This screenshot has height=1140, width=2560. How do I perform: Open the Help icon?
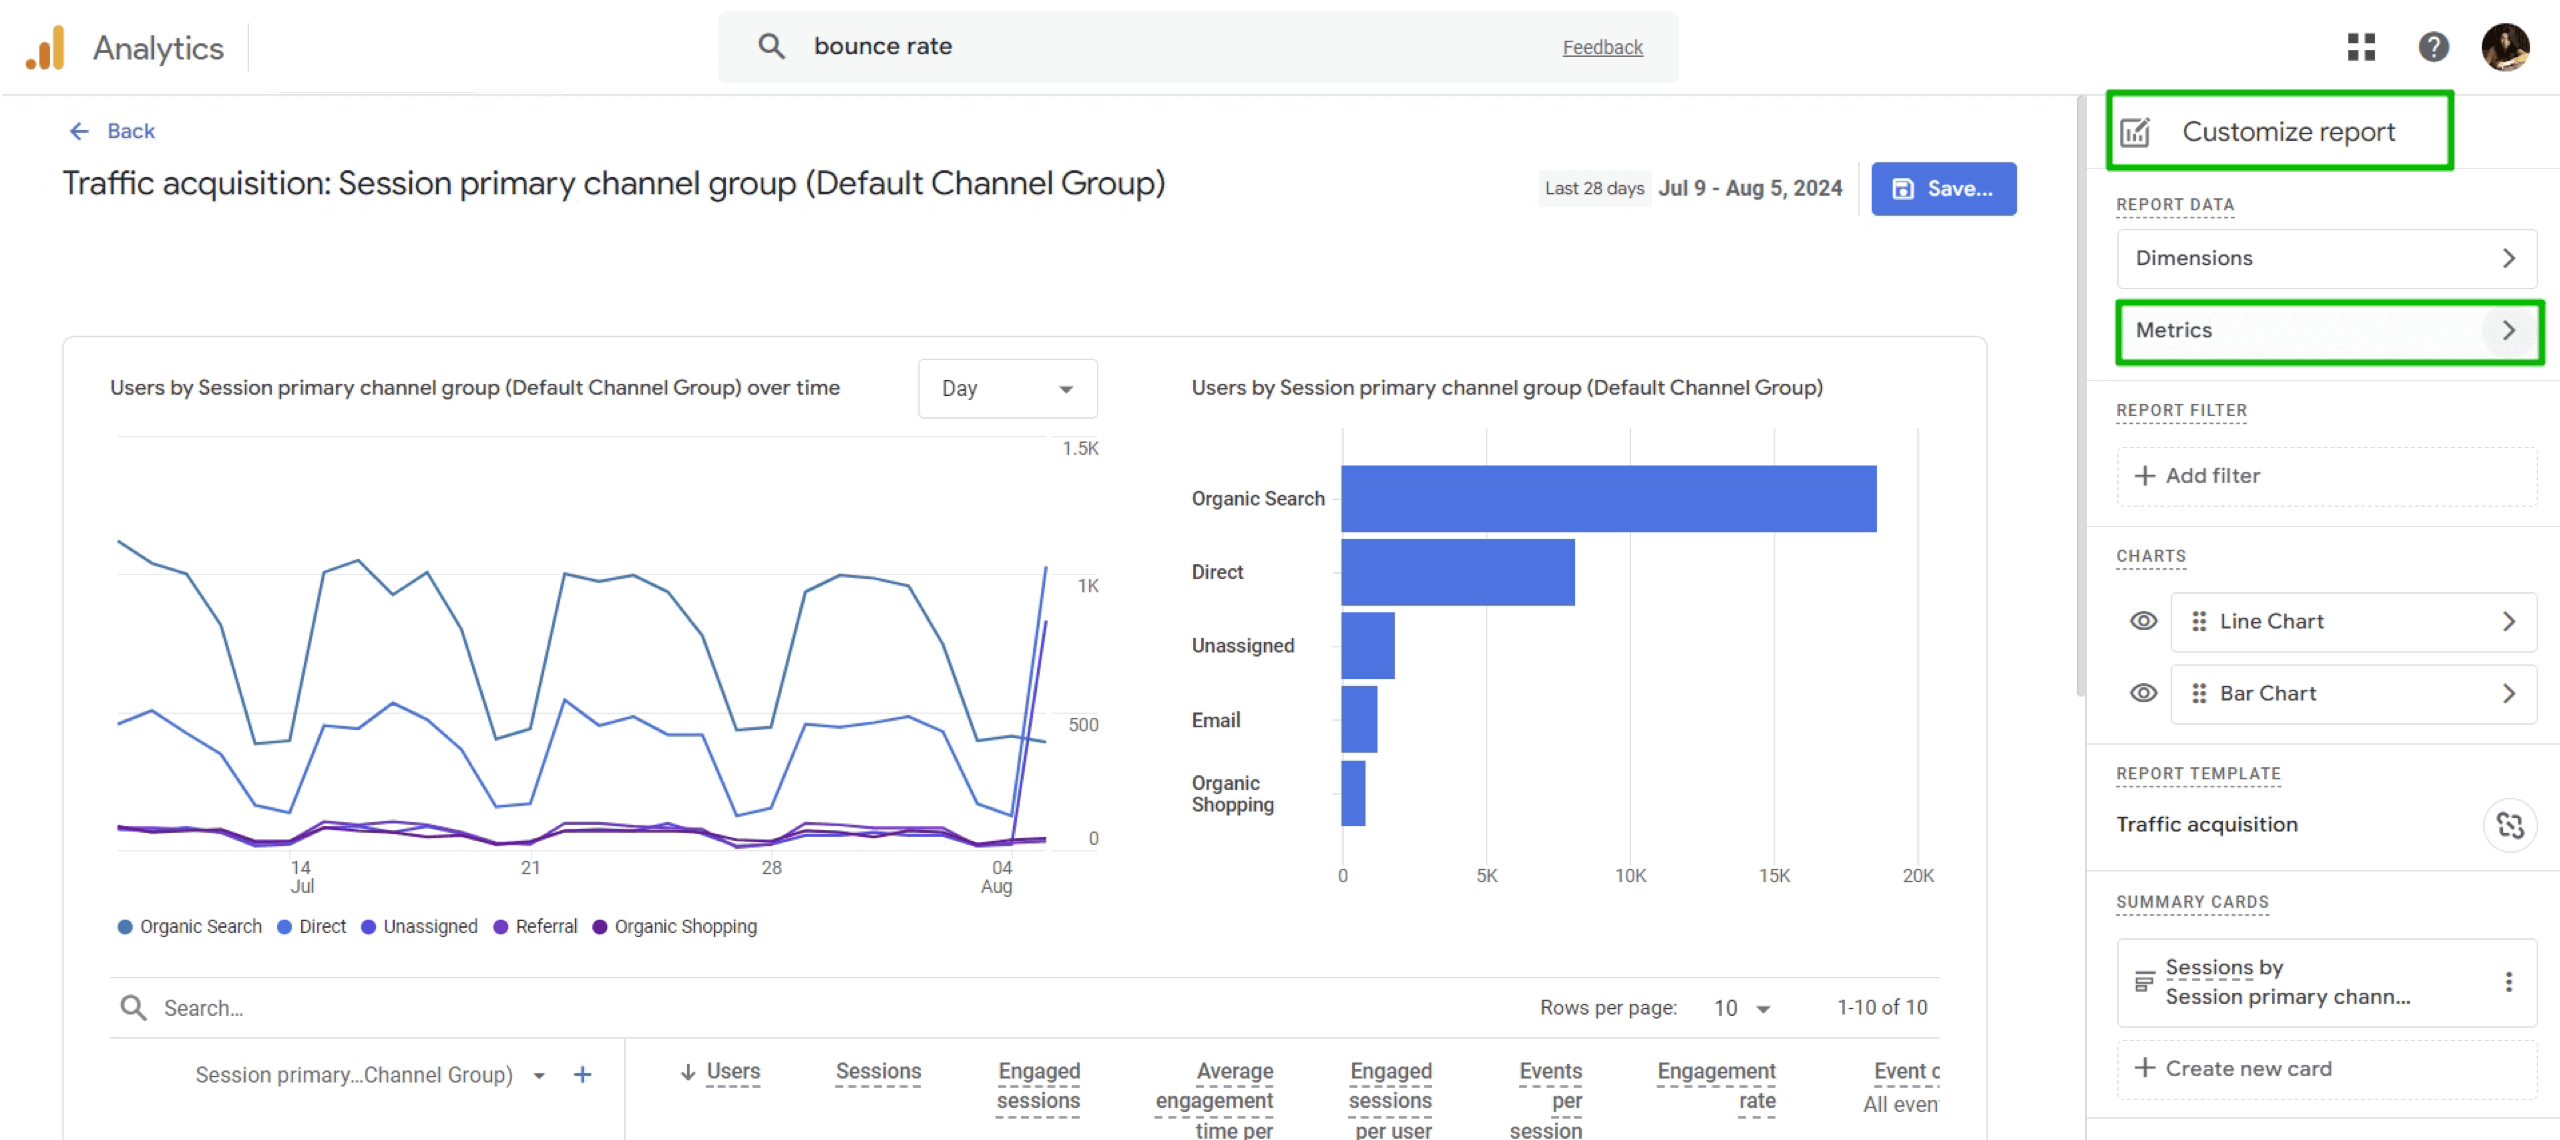(x=2433, y=47)
